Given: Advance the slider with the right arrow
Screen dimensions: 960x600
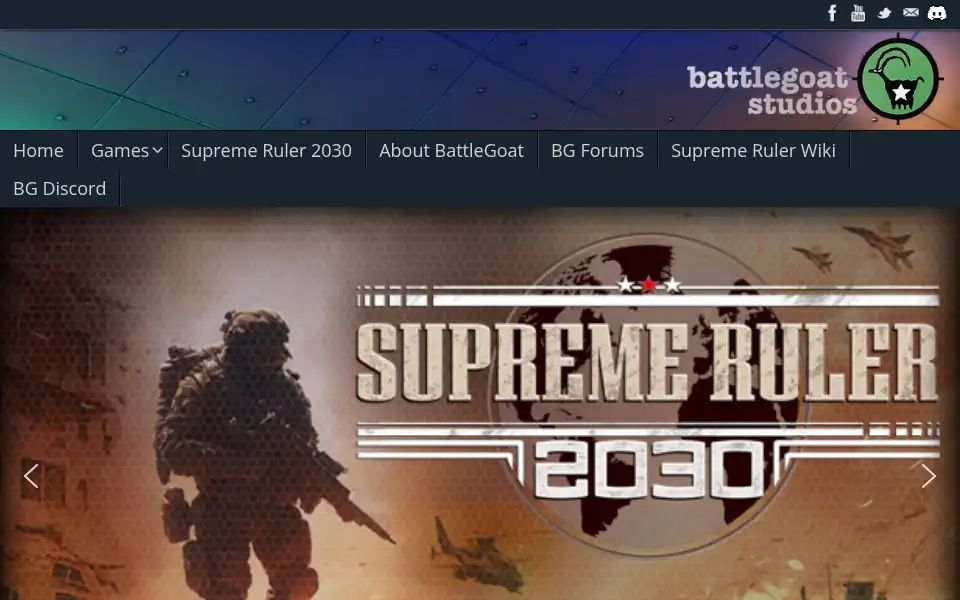Looking at the screenshot, I should pos(928,476).
